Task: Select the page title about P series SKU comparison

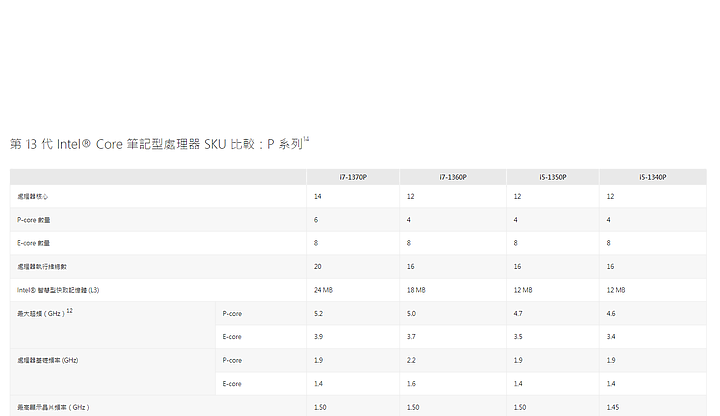Action: [156, 144]
